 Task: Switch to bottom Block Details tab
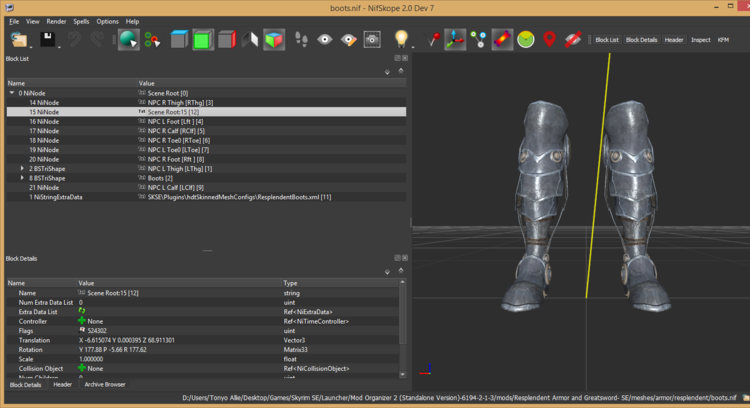(x=25, y=385)
